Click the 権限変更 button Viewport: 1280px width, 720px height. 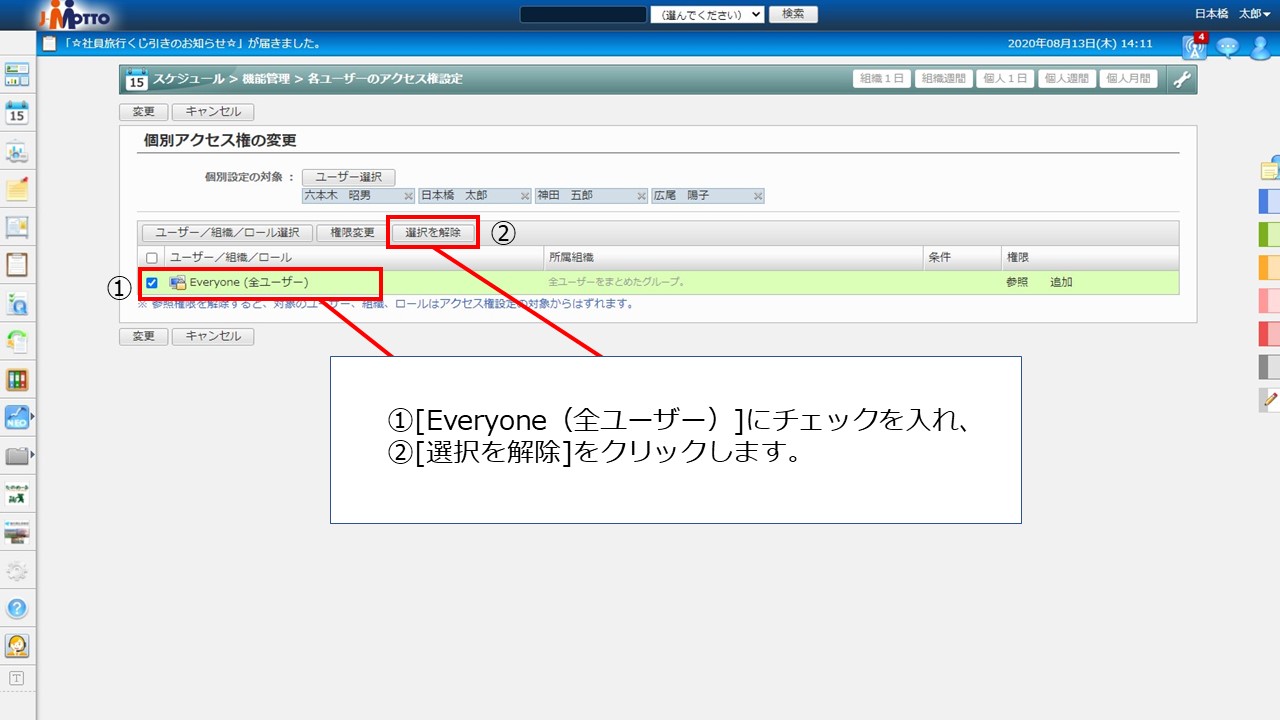352,233
